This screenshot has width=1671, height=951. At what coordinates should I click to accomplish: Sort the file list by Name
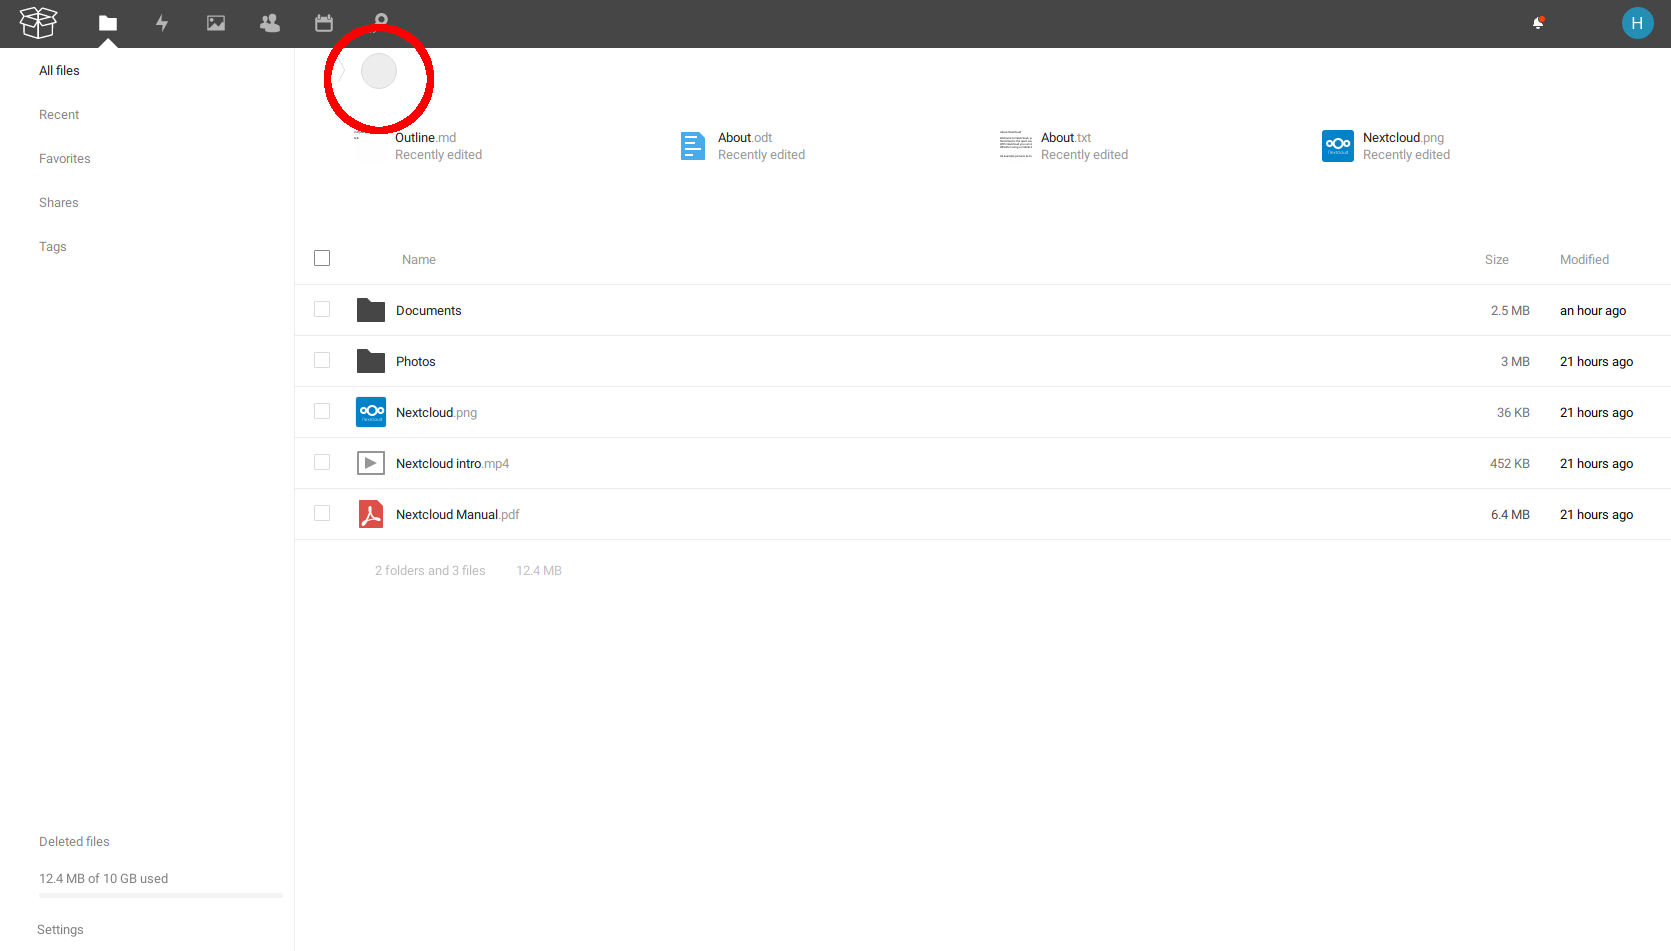point(419,260)
